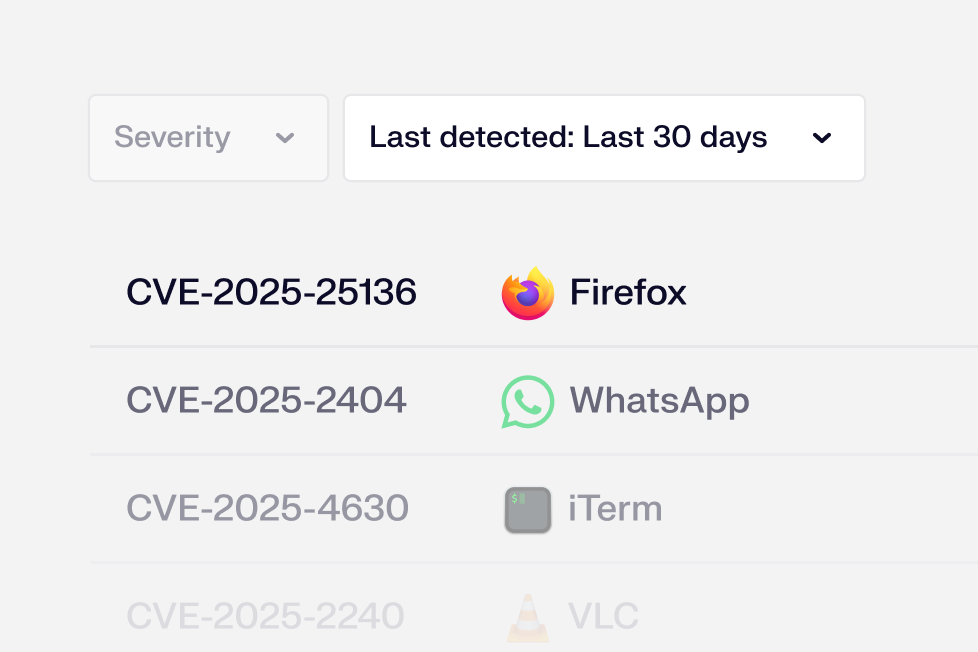Select the Firefox icon next to CVE-2025-25136
The image size is (978, 652).
click(x=527, y=293)
